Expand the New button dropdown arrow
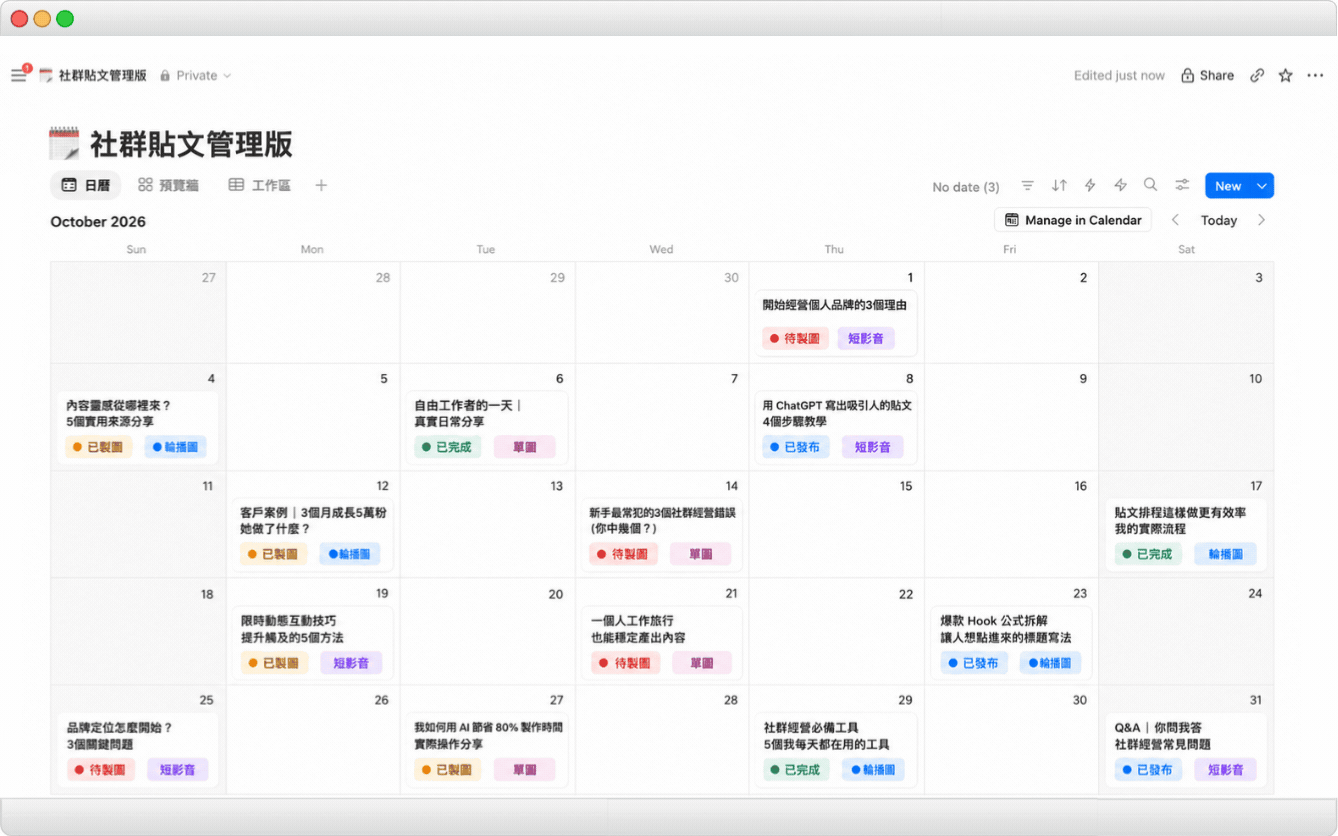The height and width of the screenshot is (836, 1338). coord(1262,186)
